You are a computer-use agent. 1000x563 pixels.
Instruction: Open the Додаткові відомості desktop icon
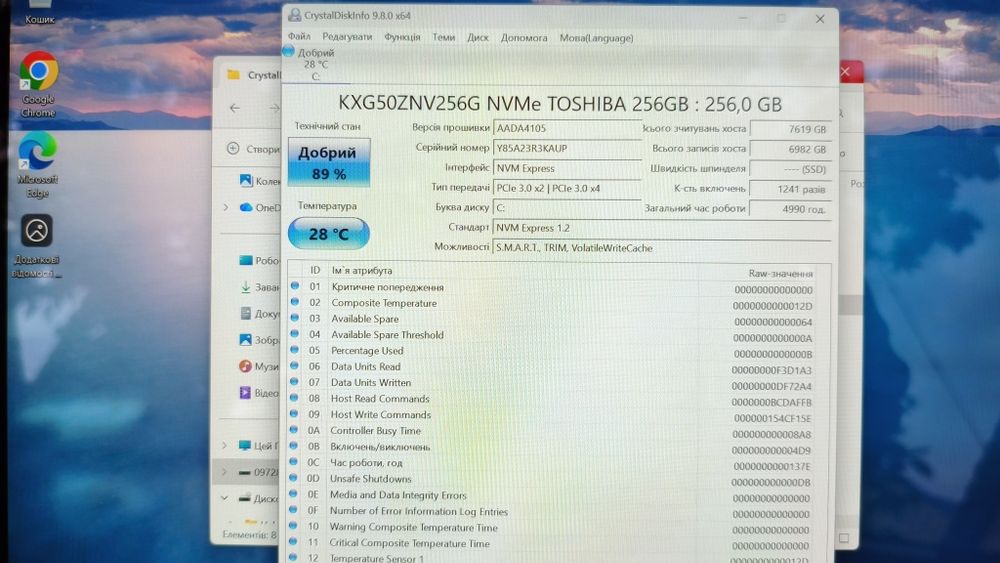[x=37, y=246]
